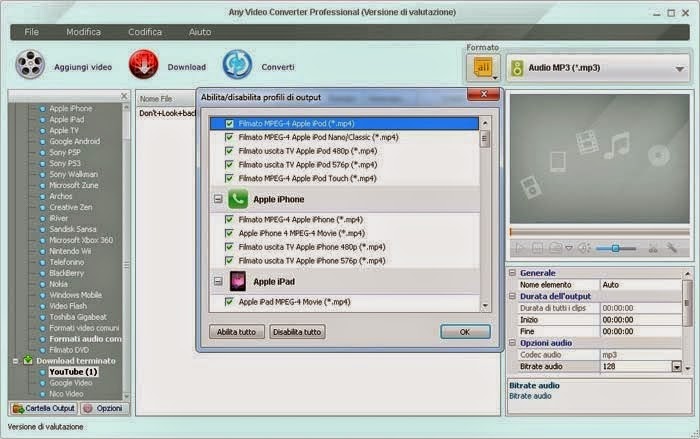Click the play button in preview player
This screenshot has width=700, height=439.
[x=520, y=248]
